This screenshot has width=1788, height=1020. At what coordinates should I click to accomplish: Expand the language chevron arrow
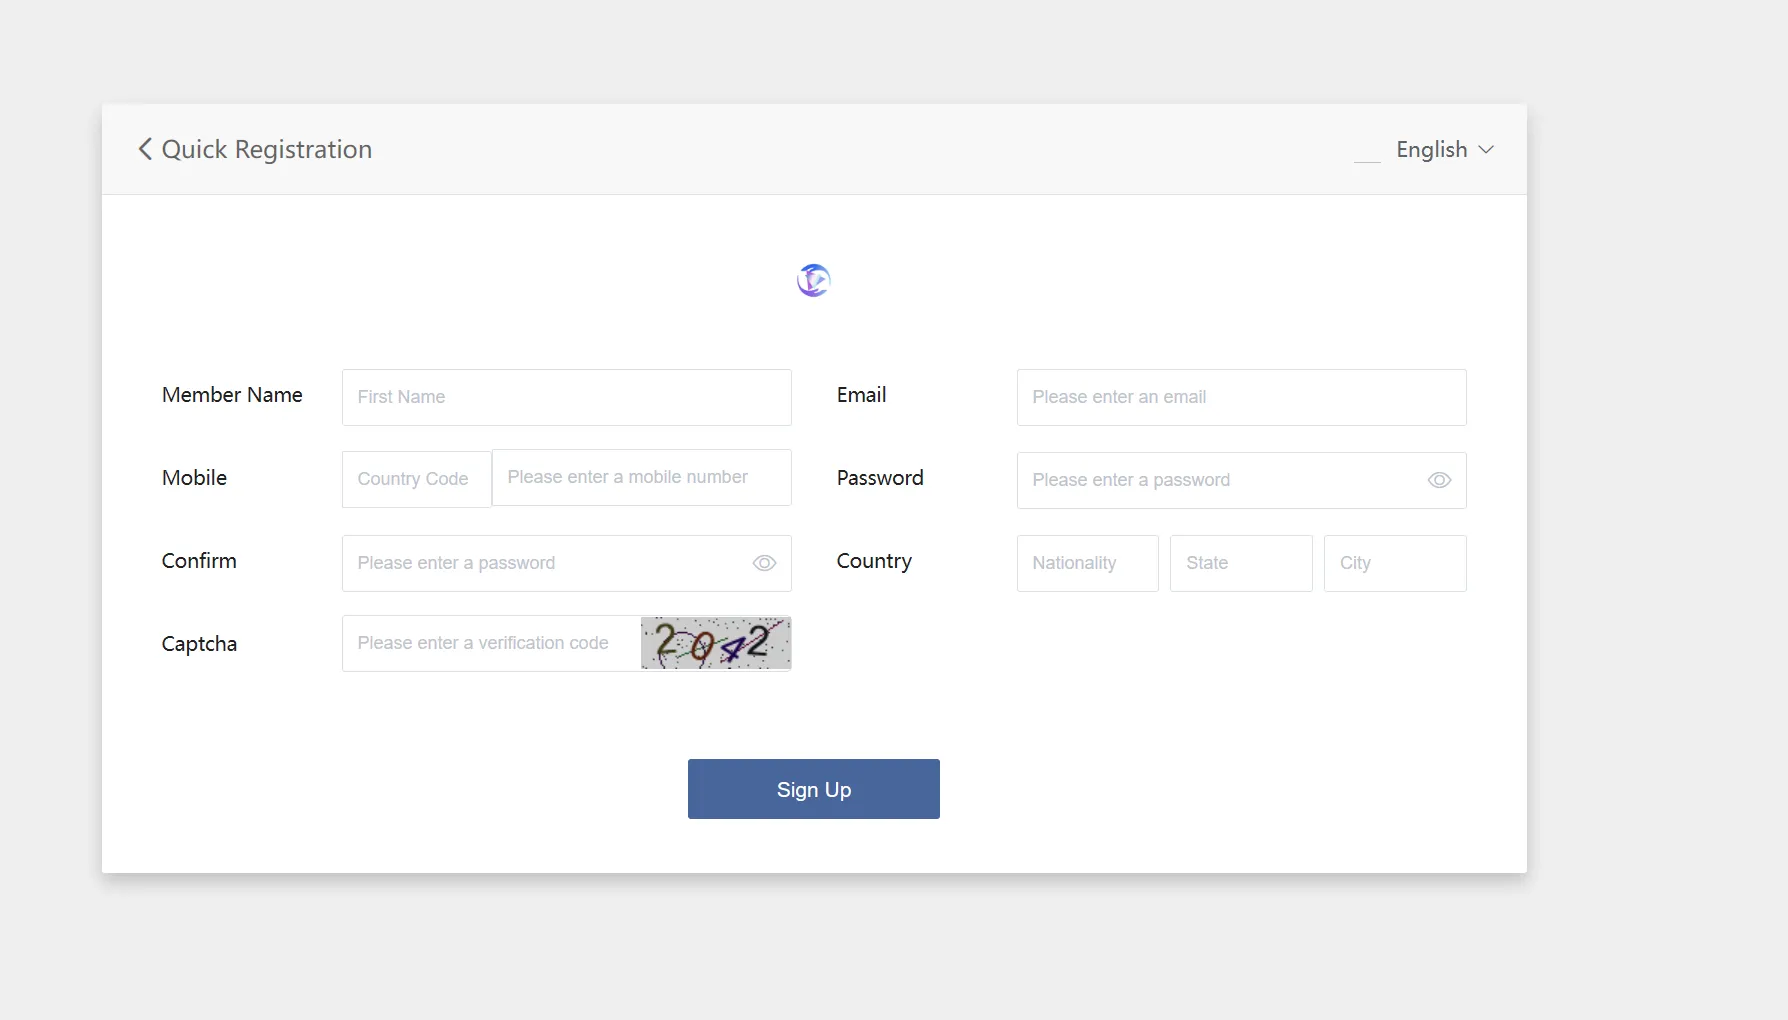pos(1486,149)
